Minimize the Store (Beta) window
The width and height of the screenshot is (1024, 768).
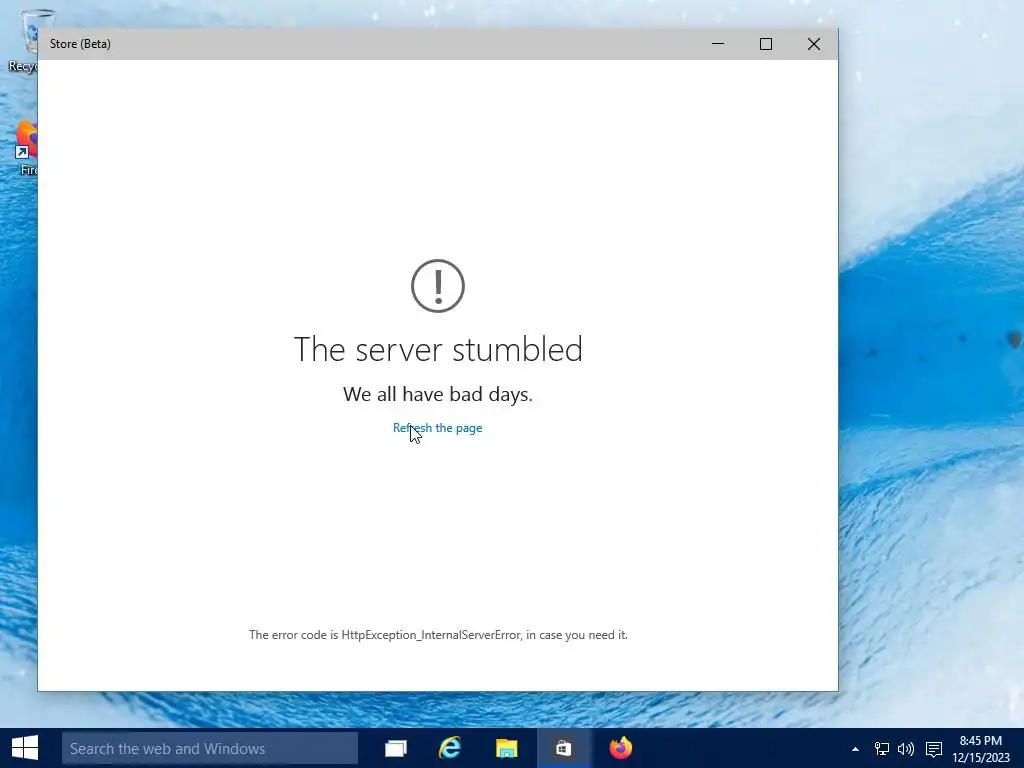[x=718, y=44]
